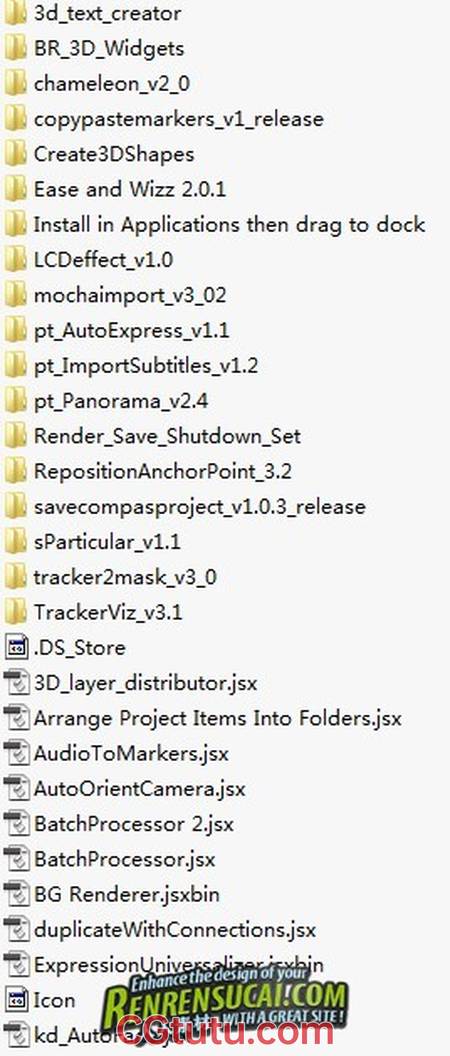
Task: Select the BG Renderer.jsxbin file icon
Action: tap(15, 894)
